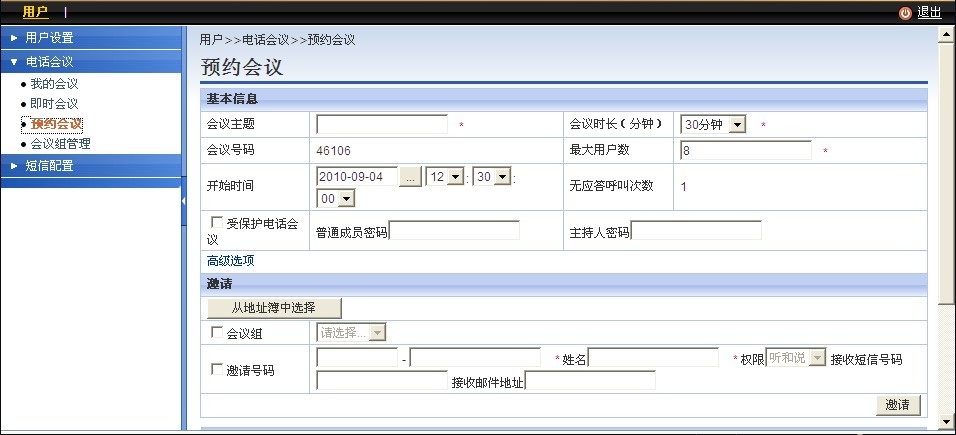Open the date picker ellipsis button
This screenshot has height=435, width=956.
[410, 177]
